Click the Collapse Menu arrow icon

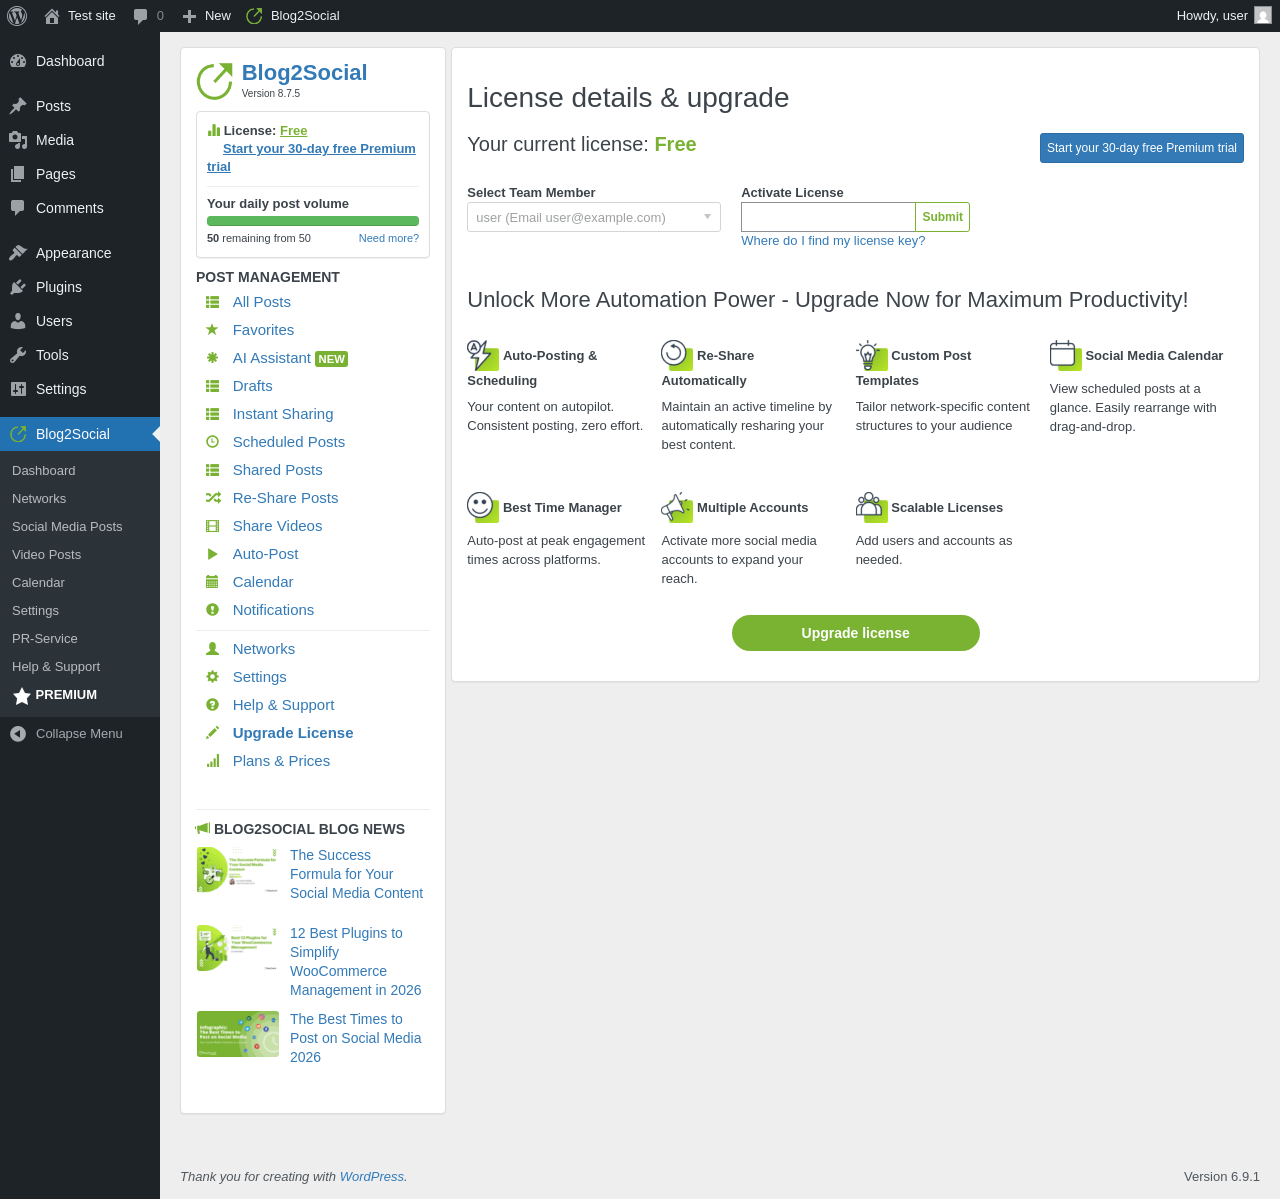pyautogui.click(x=18, y=734)
